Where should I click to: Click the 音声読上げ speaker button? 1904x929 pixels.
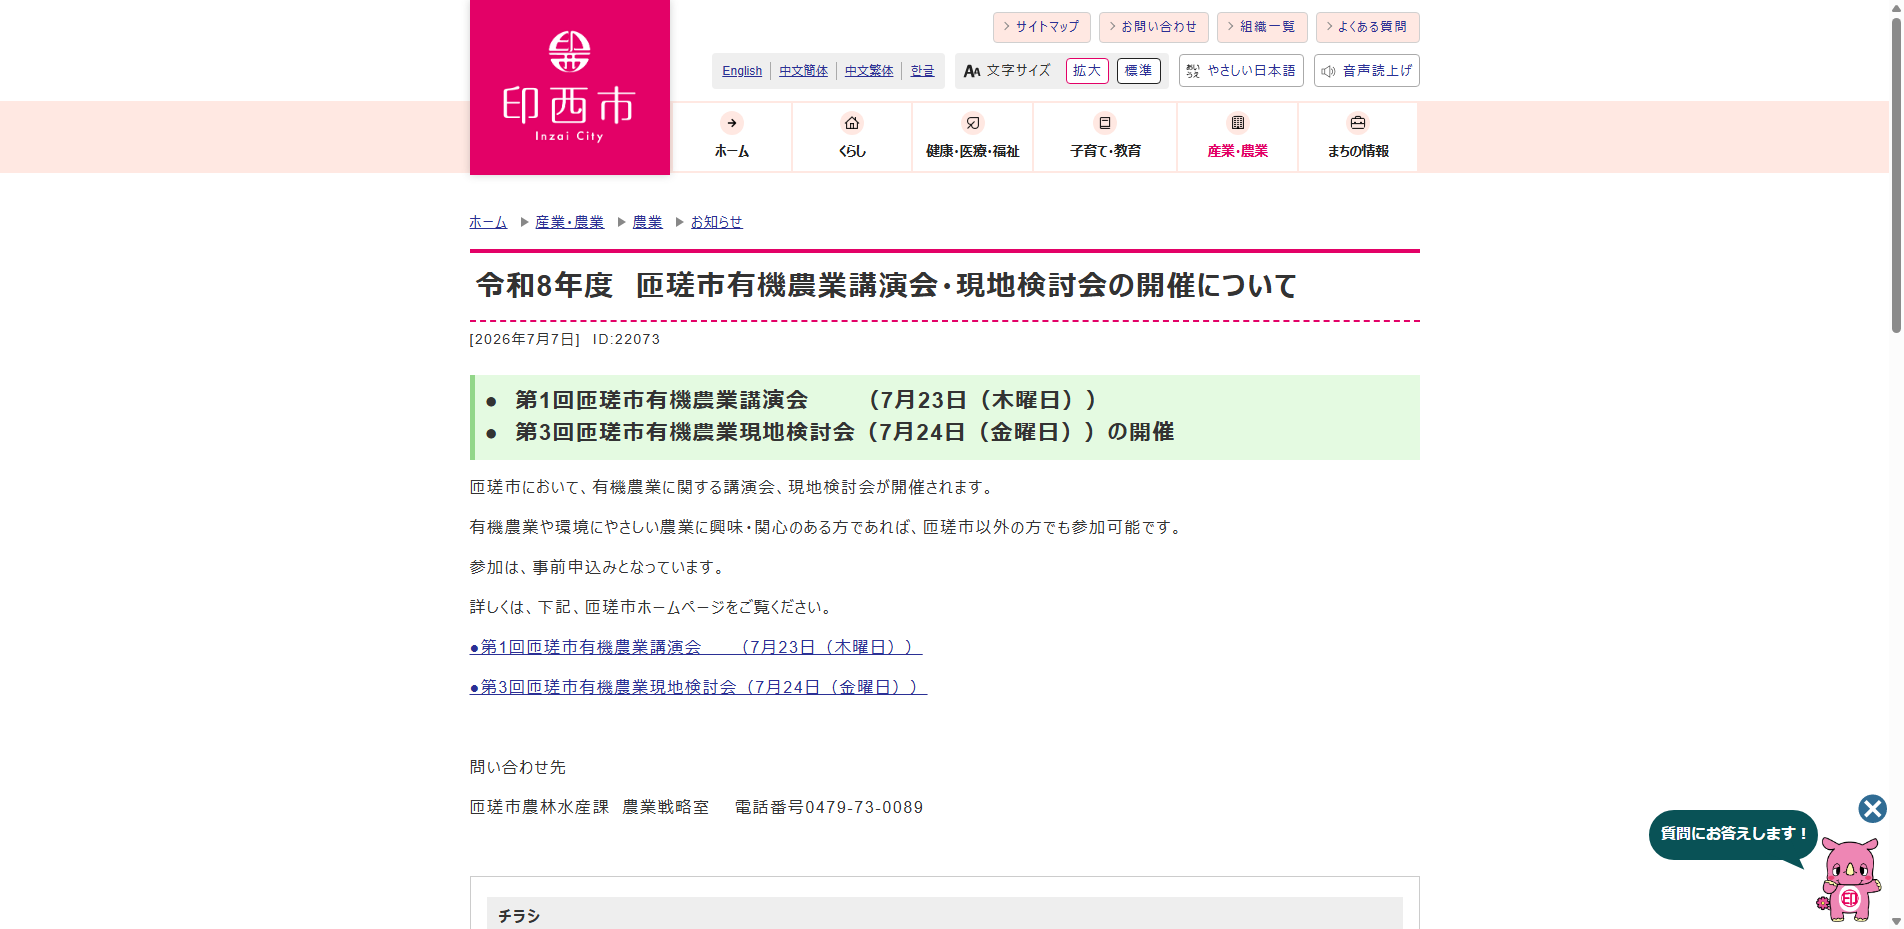coord(1367,71)
